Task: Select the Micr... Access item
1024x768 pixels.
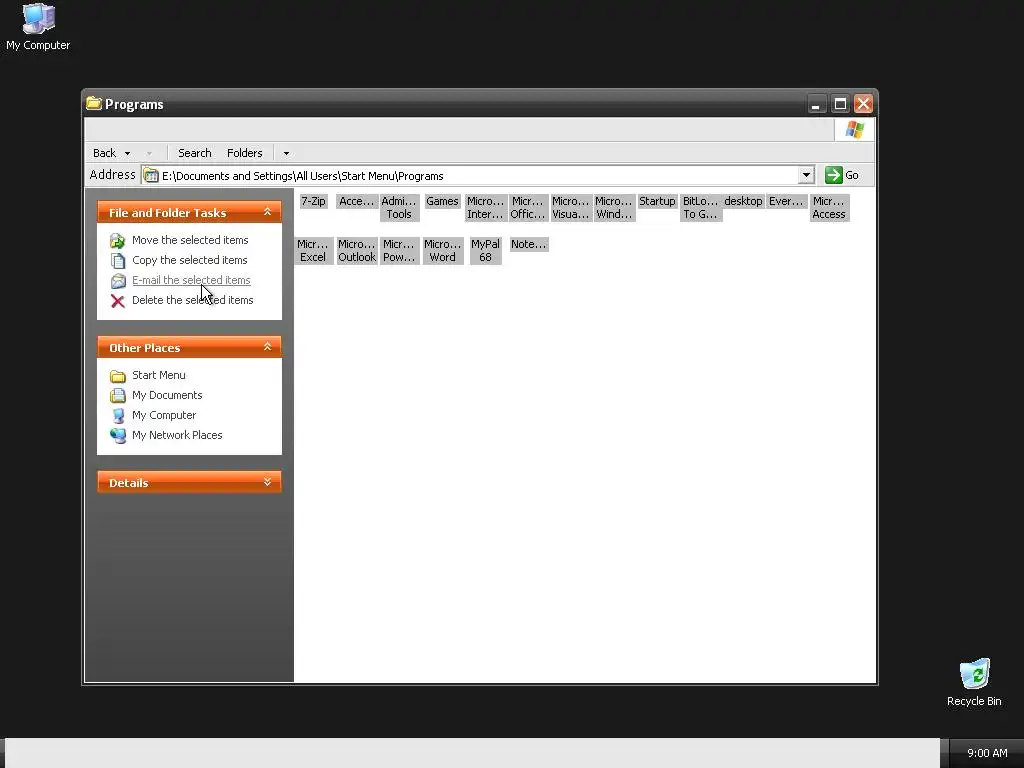Action: [829, 208]
